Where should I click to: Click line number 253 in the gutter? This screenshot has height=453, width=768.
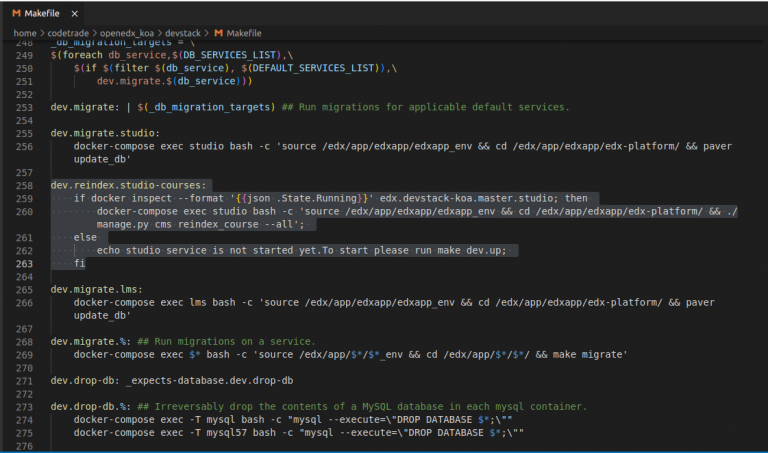click(26, 107)
